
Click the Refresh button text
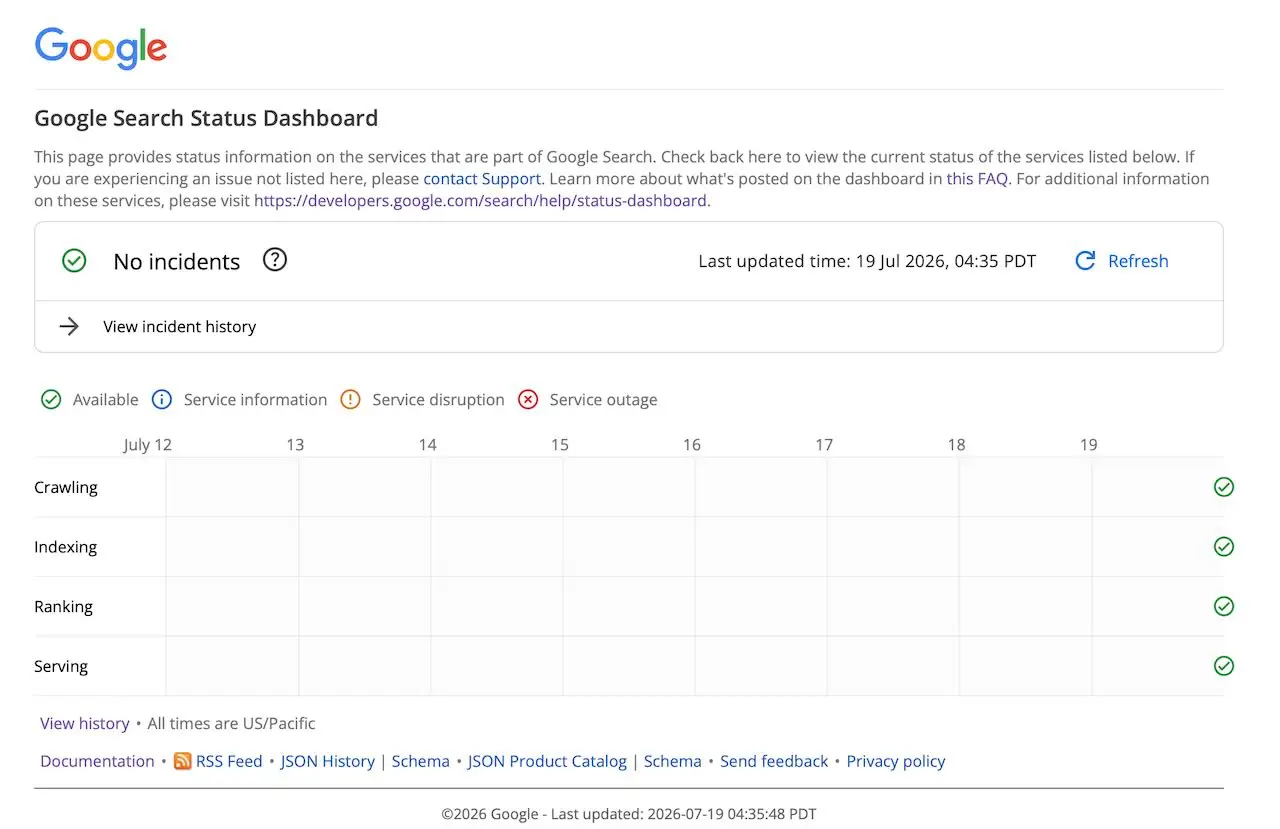(1138, 261)
